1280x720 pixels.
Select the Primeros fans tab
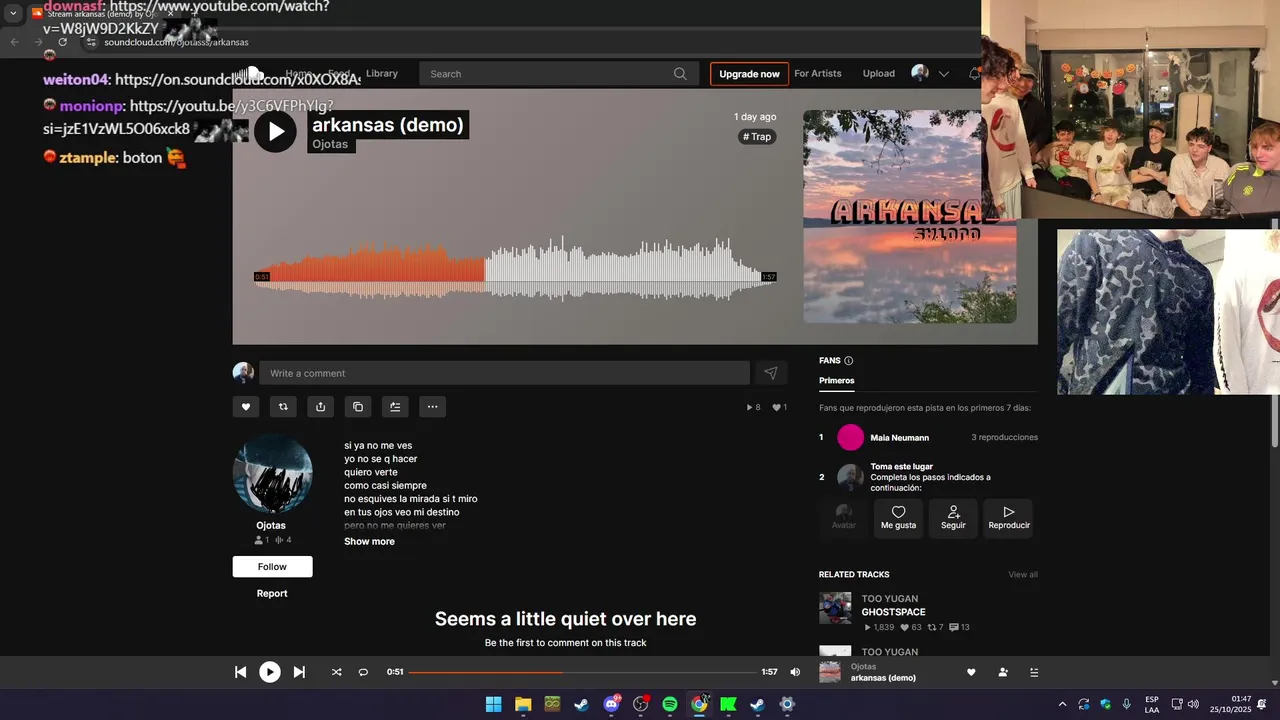[x=837, y=381]
